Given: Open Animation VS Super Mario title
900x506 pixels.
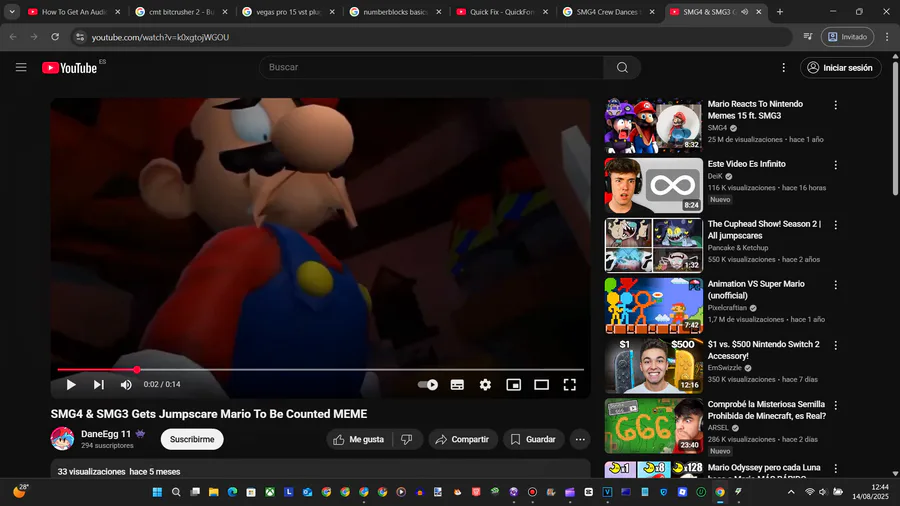Looking at the screenshot, I should click(x=756, y=290).
